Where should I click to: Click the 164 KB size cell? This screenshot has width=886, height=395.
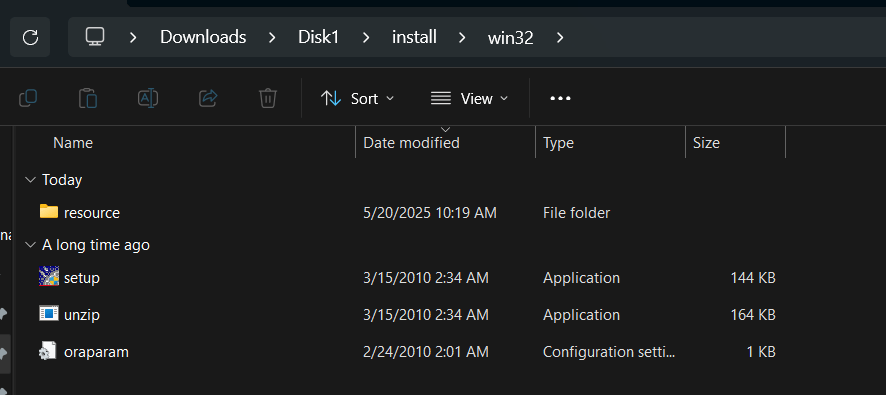click(753, 315)
